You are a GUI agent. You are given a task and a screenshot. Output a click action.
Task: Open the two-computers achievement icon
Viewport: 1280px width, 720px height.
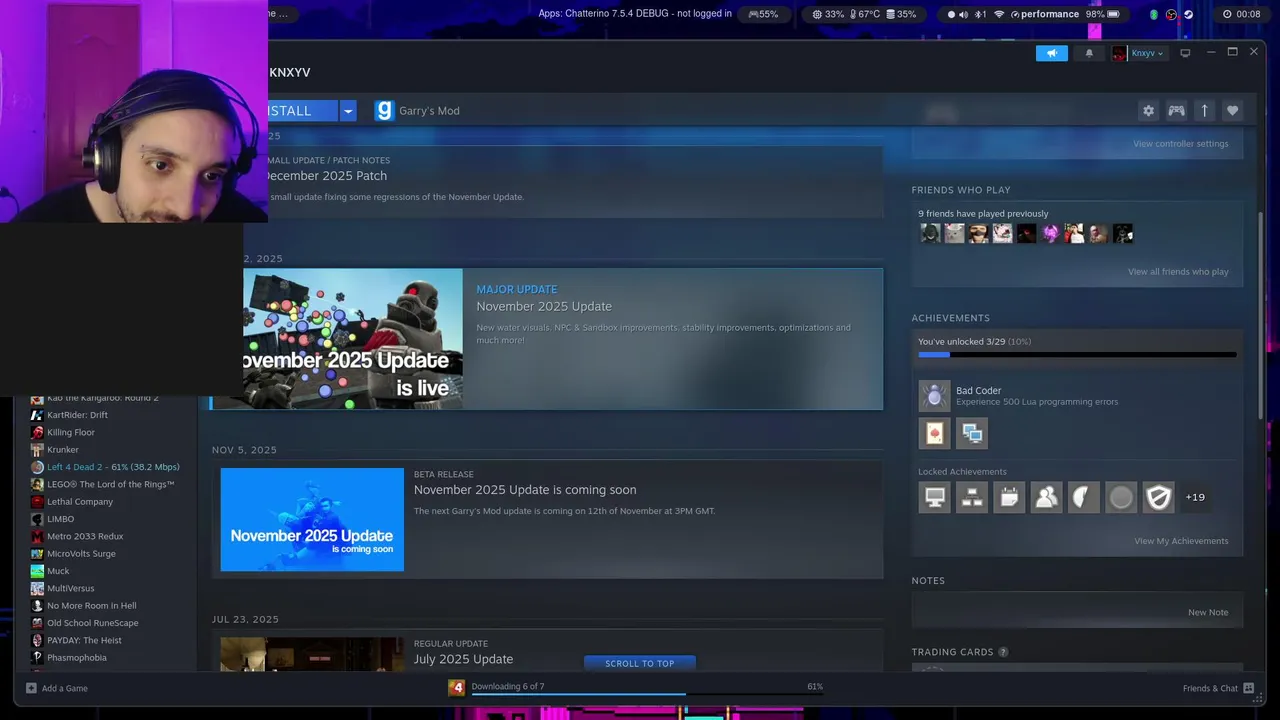971,433
